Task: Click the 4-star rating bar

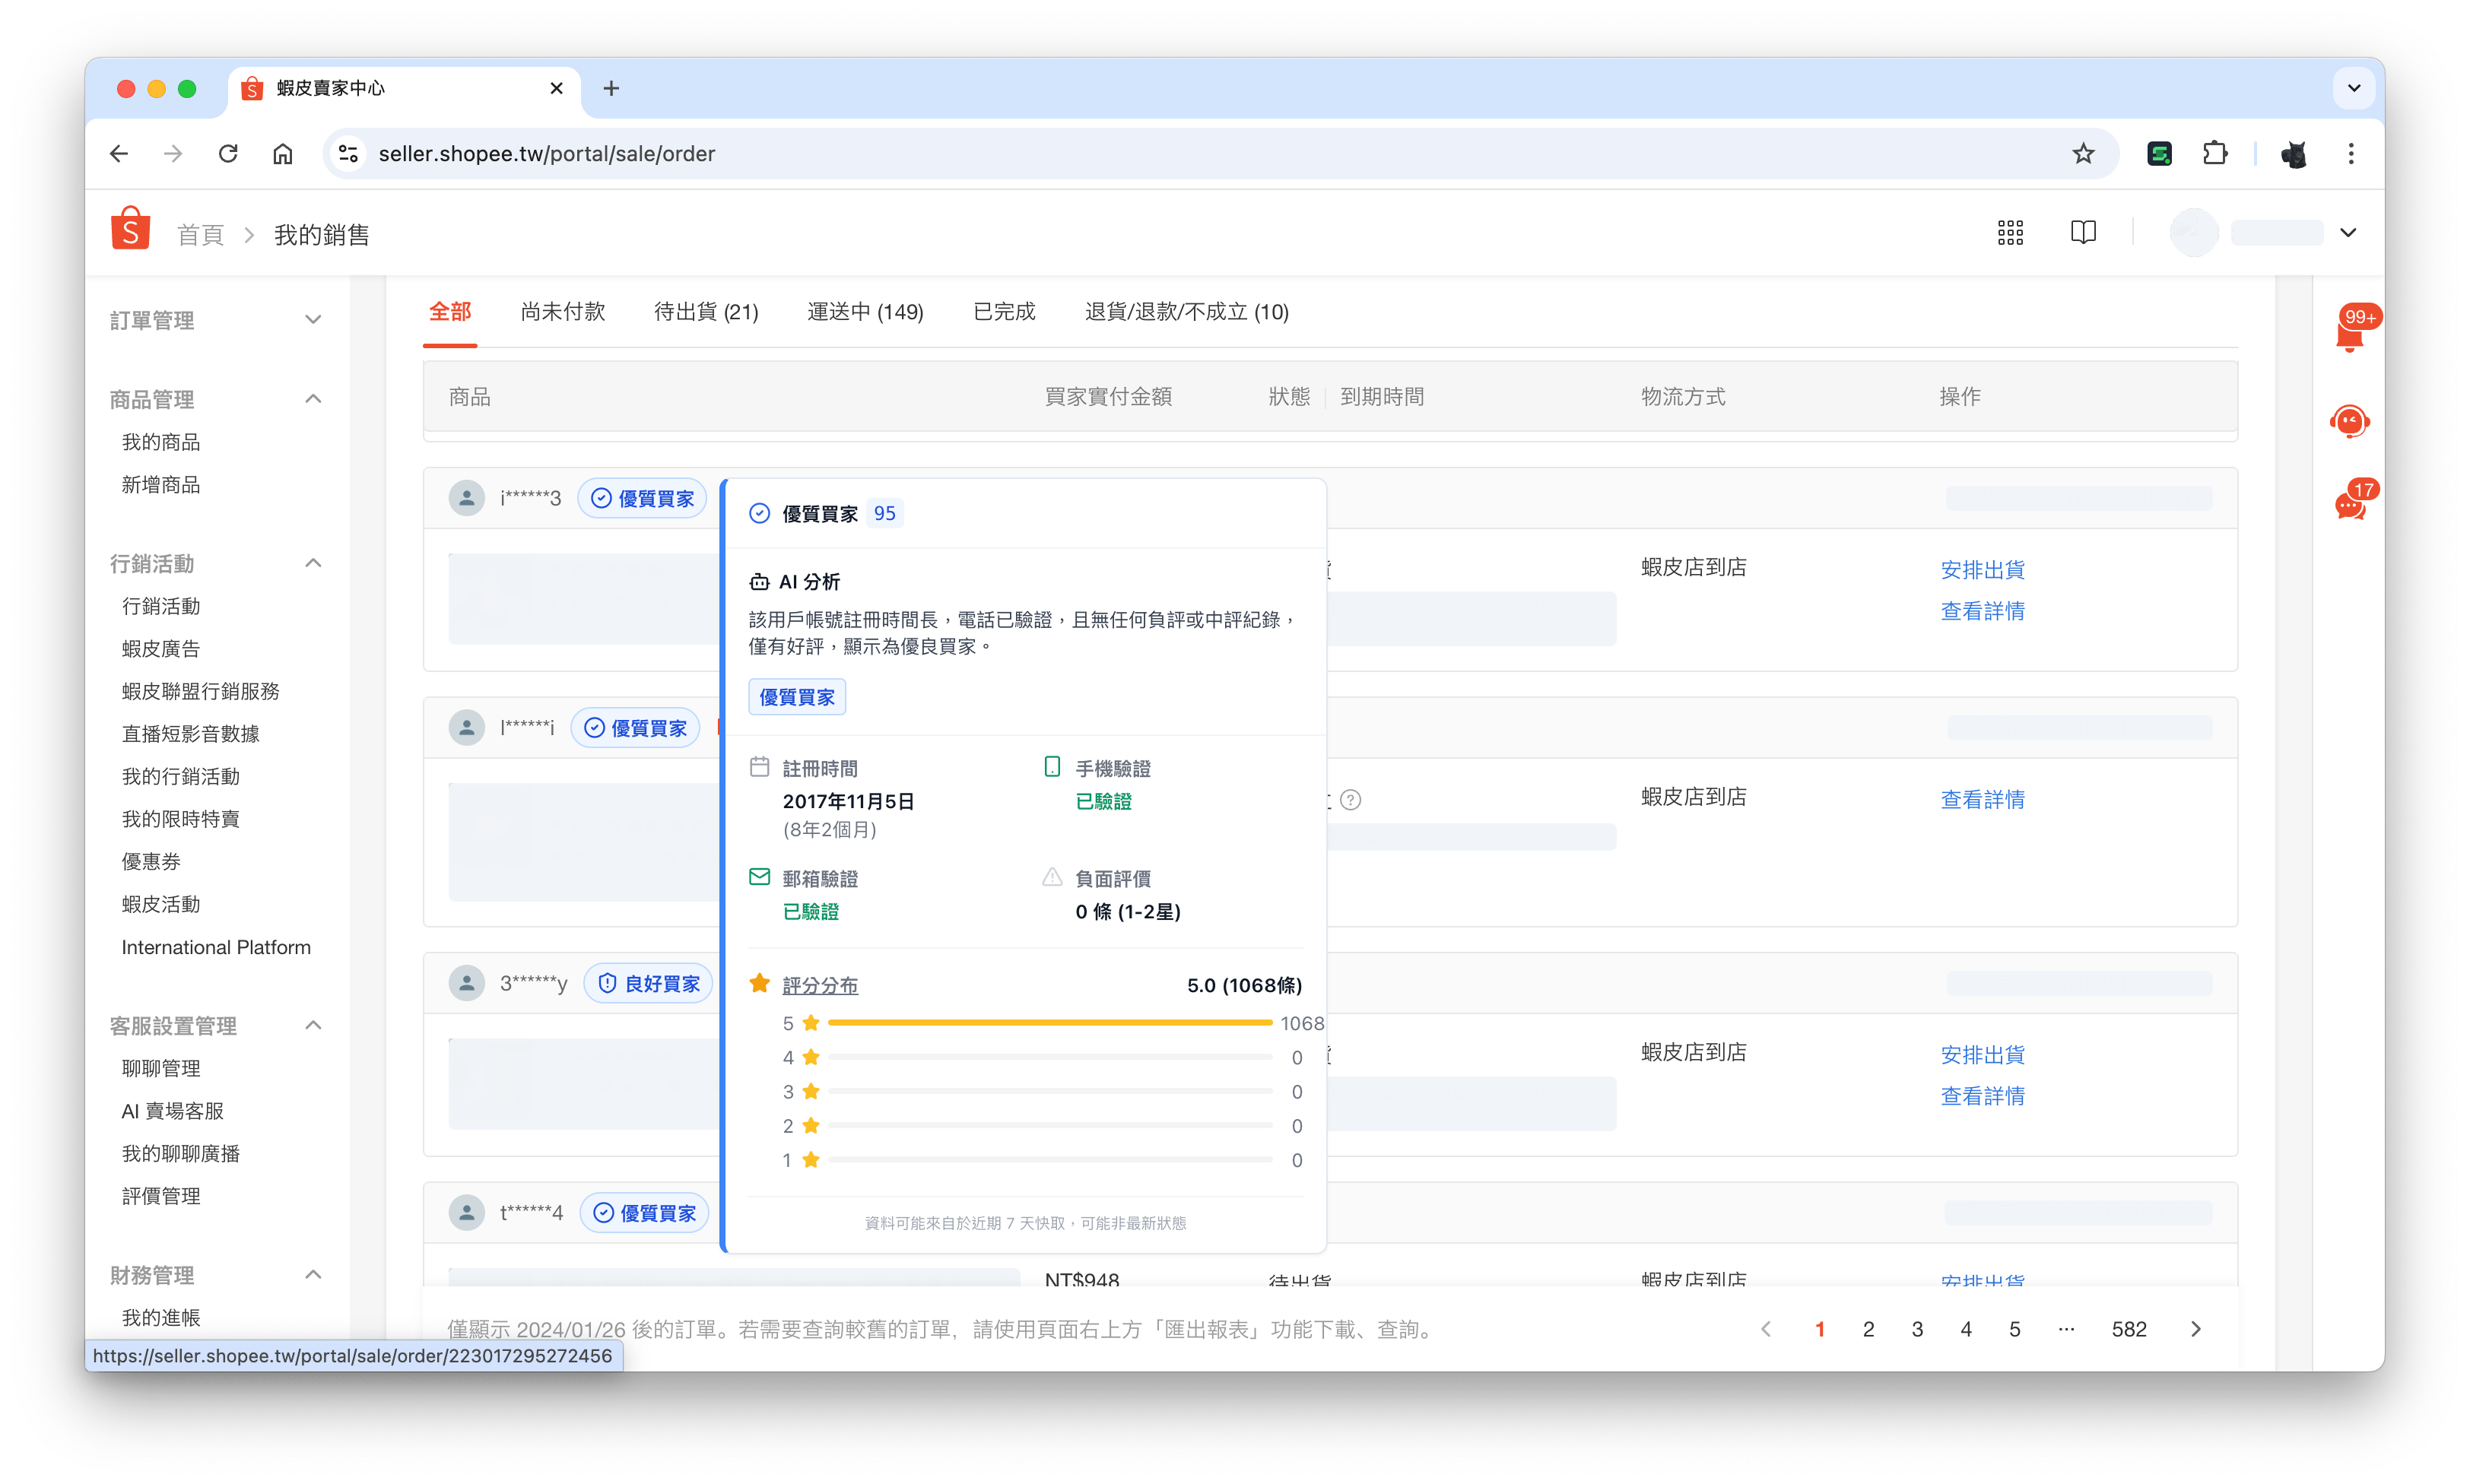Action: 1049,1057
